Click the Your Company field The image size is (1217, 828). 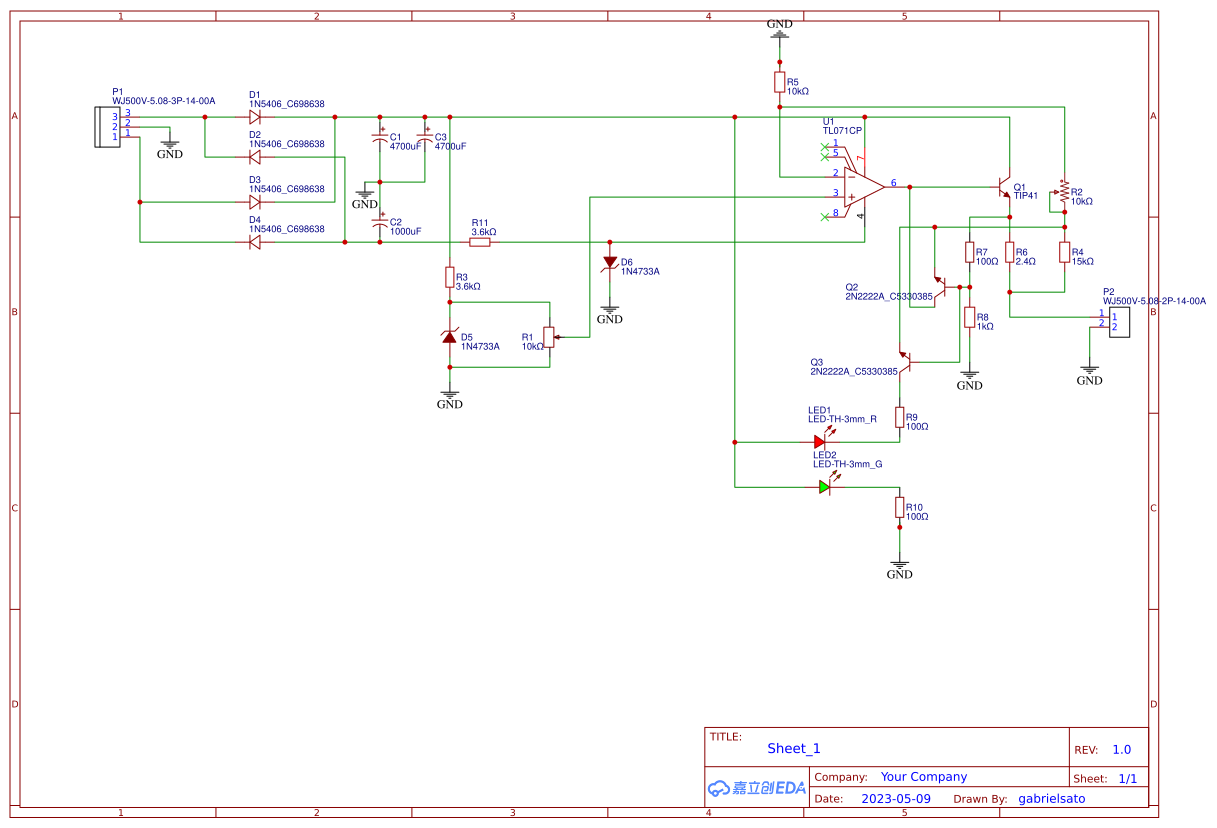(x=923, y=777)
